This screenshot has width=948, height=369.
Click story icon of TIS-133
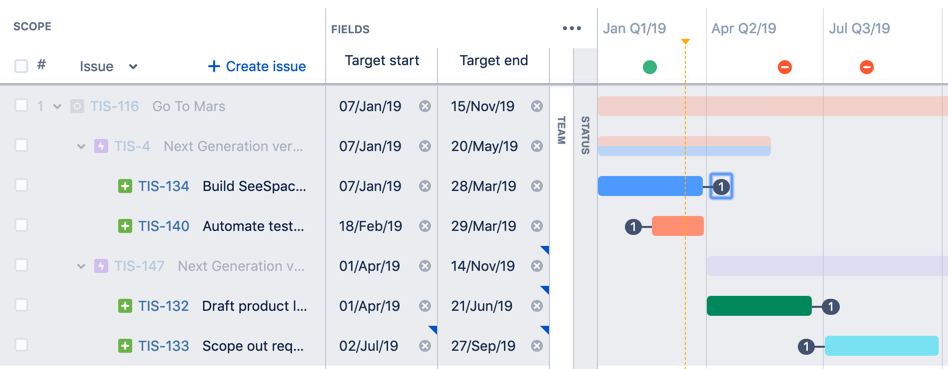[125, 346]
